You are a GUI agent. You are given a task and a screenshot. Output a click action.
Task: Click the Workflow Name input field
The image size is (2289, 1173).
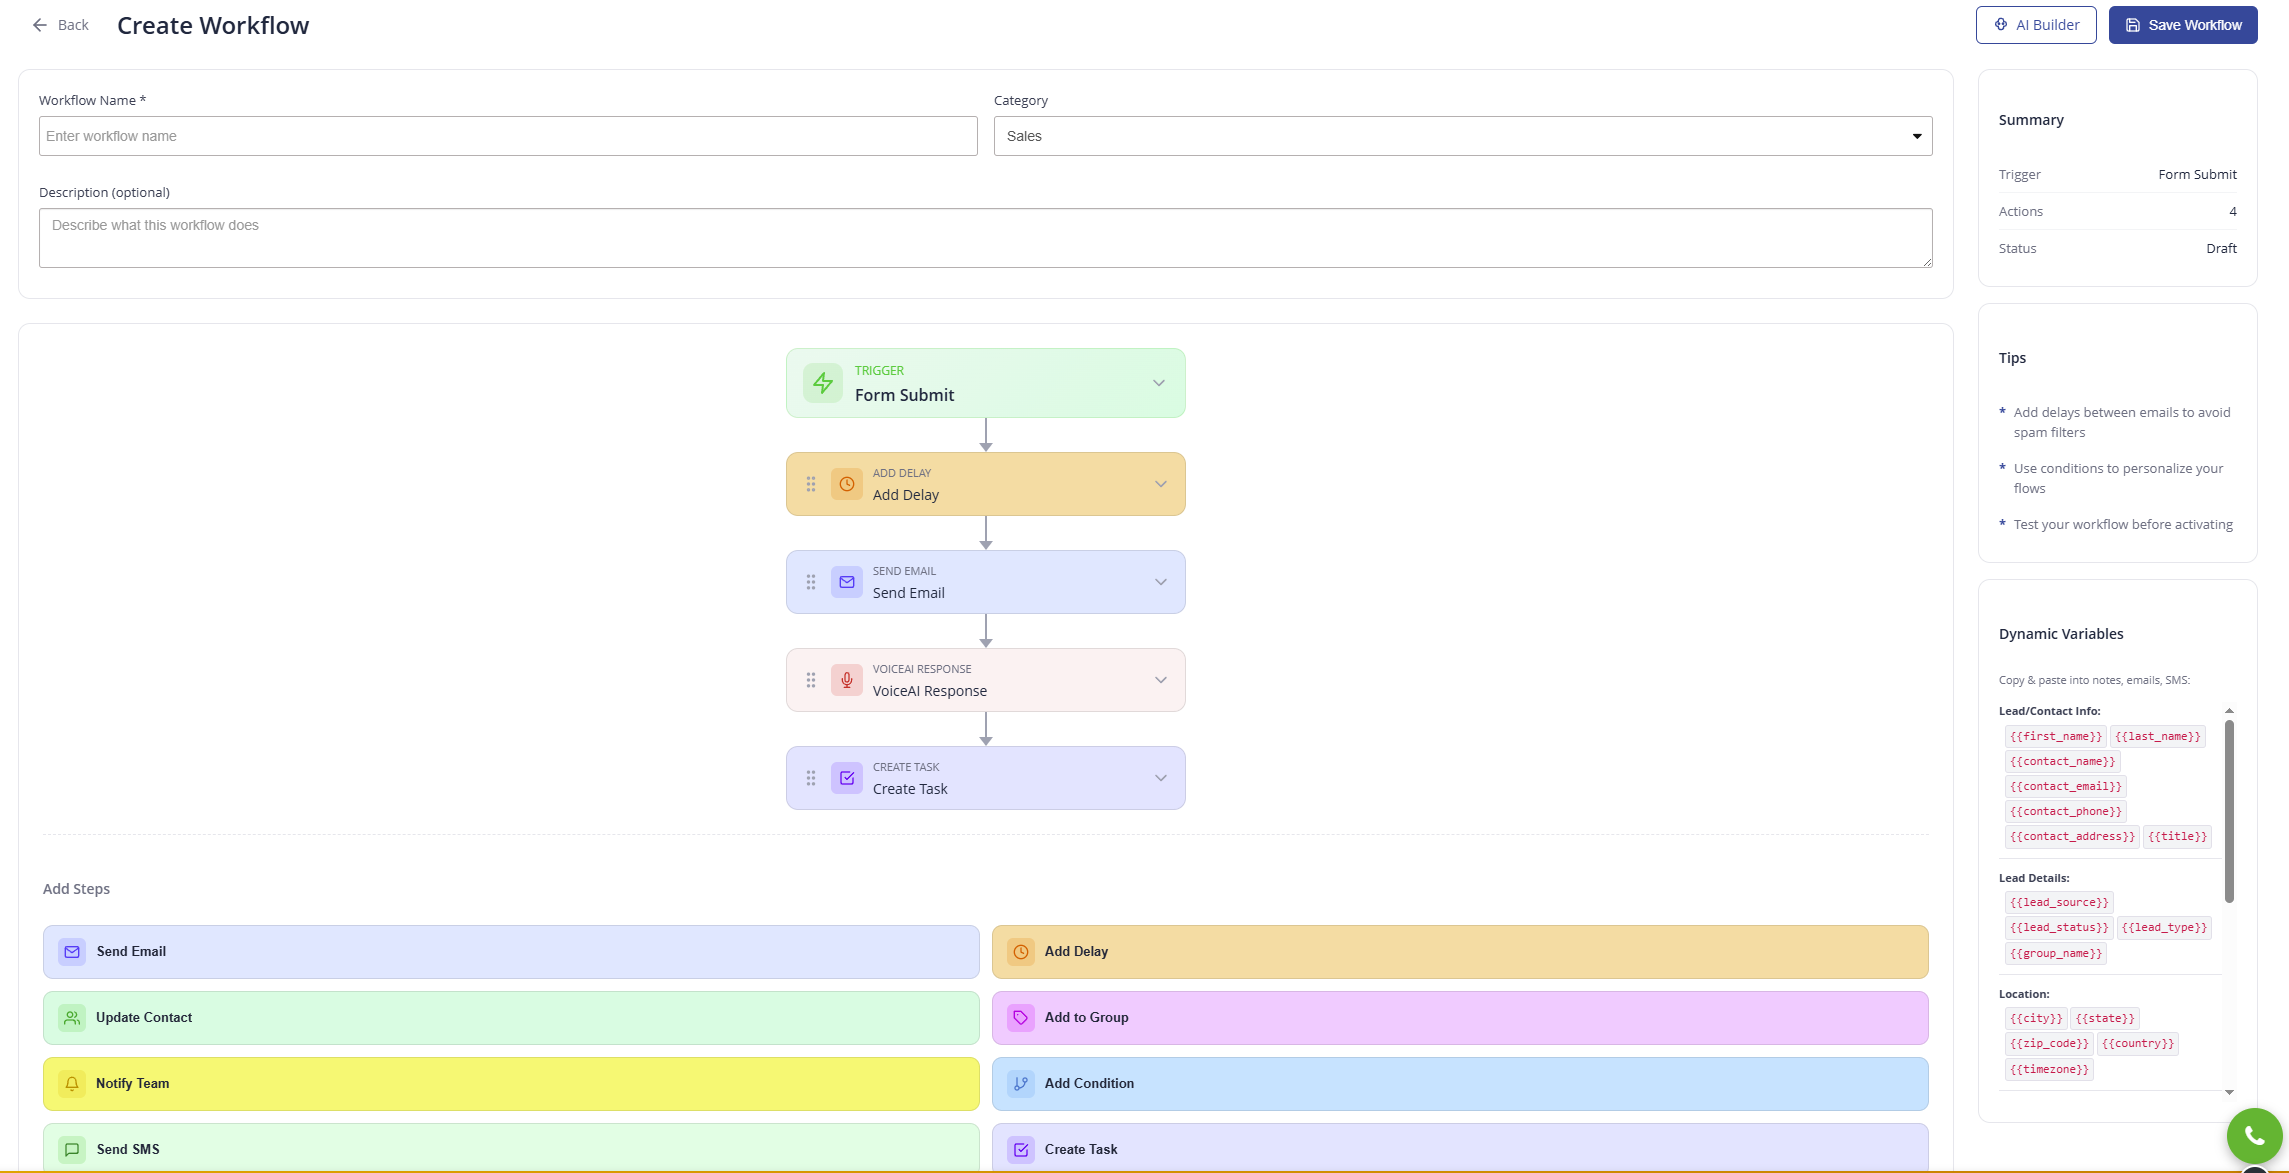pyautogui.click(x=508, y=136)
